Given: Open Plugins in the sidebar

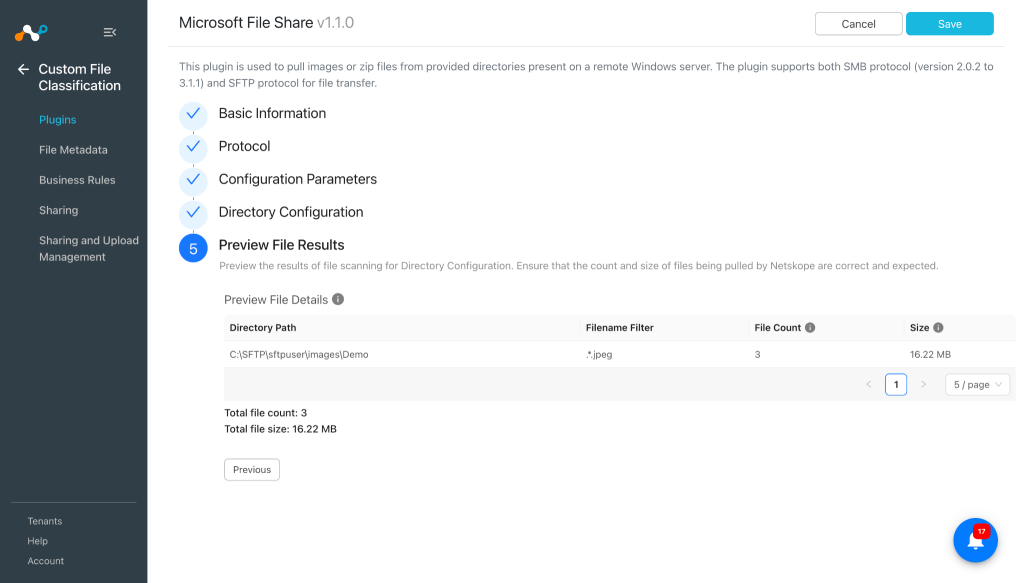Looking at the screenshot, I should (57, 119).
